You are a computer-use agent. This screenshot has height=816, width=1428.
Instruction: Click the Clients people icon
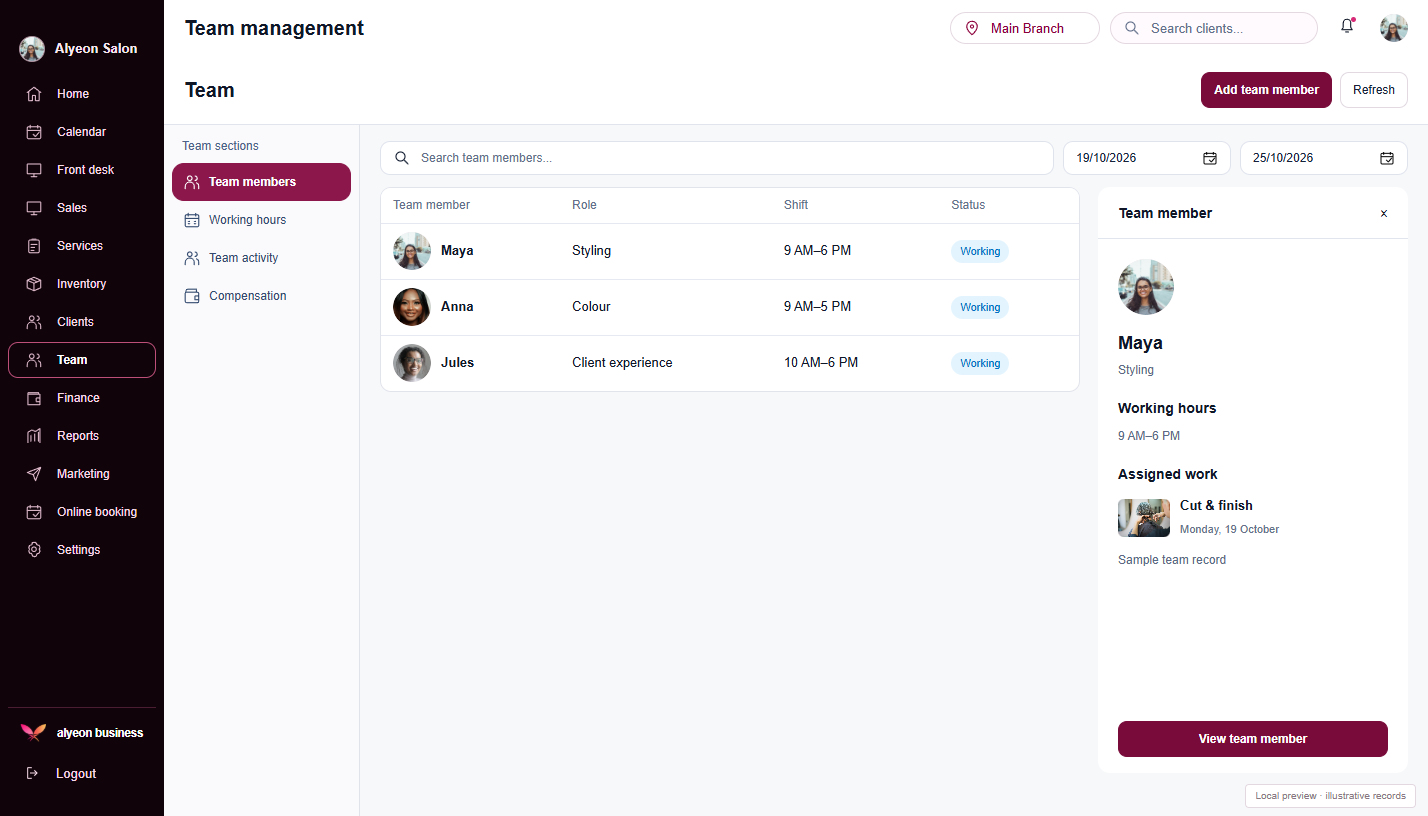34,322
